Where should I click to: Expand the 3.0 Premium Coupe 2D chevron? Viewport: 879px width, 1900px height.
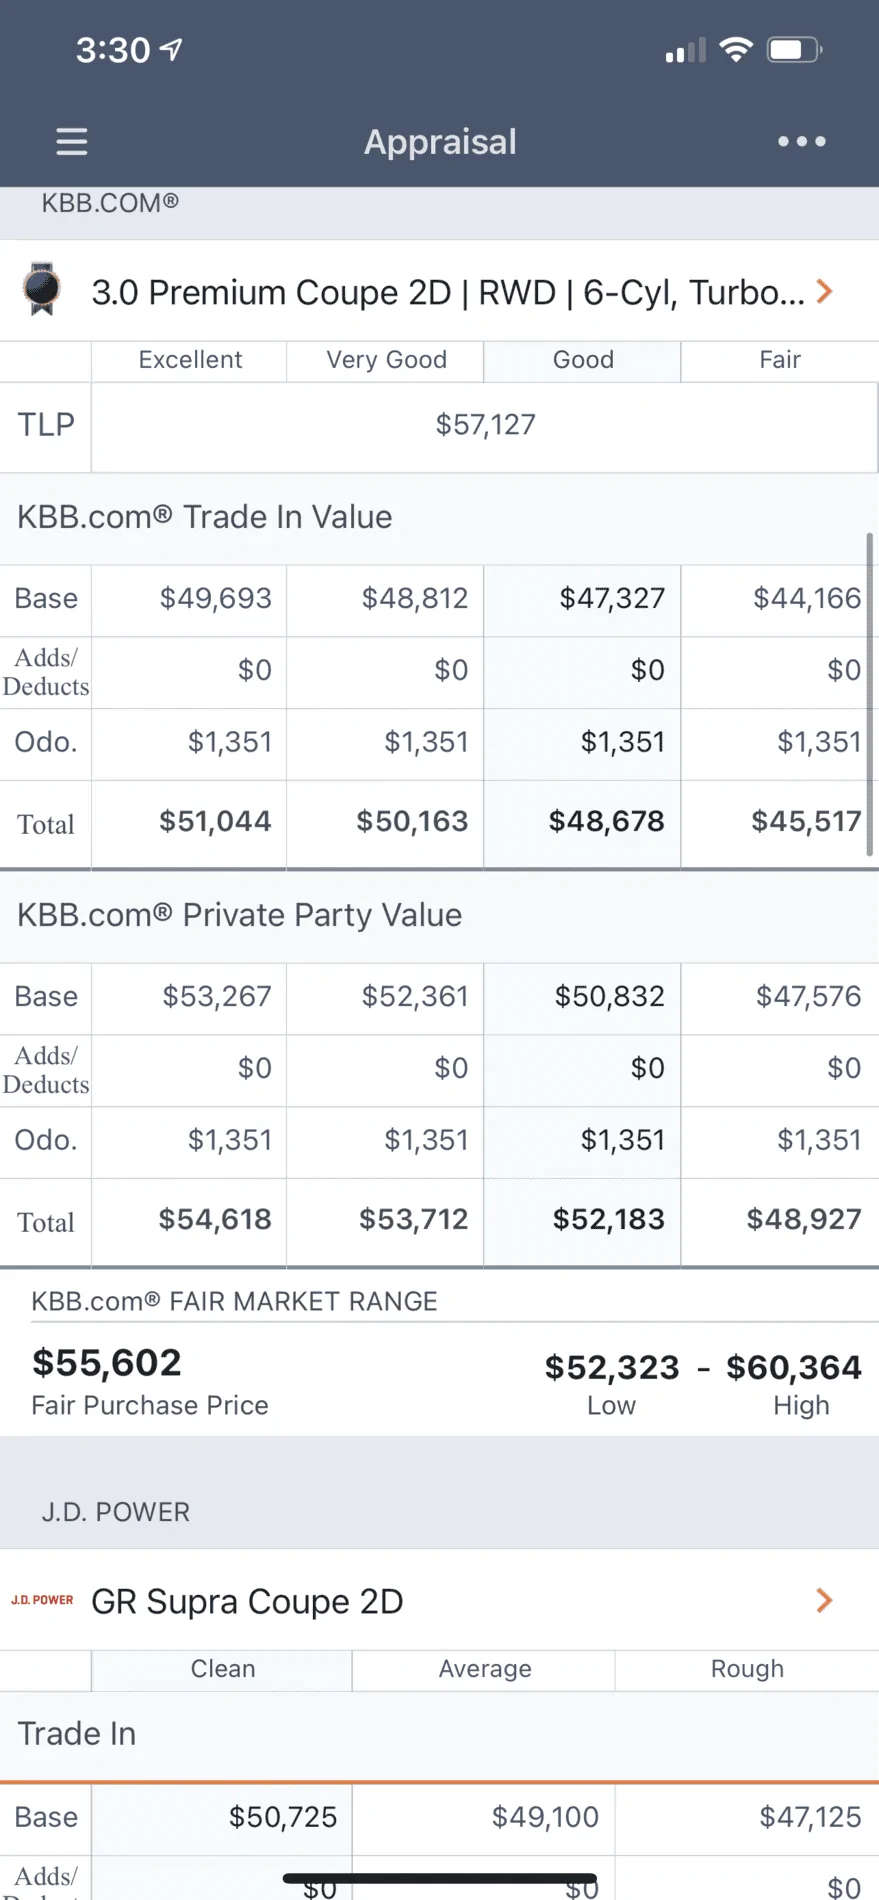pos(824,291)
